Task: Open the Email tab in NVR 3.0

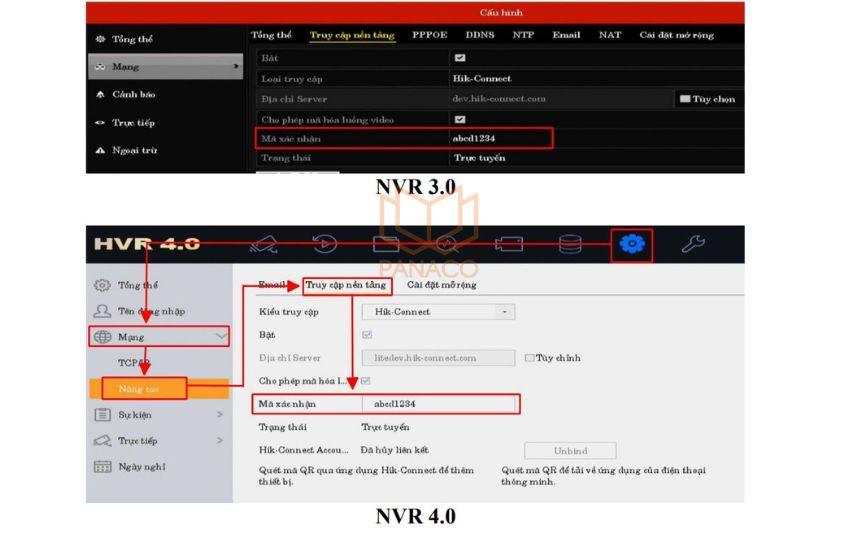Action: click(566, 35)
